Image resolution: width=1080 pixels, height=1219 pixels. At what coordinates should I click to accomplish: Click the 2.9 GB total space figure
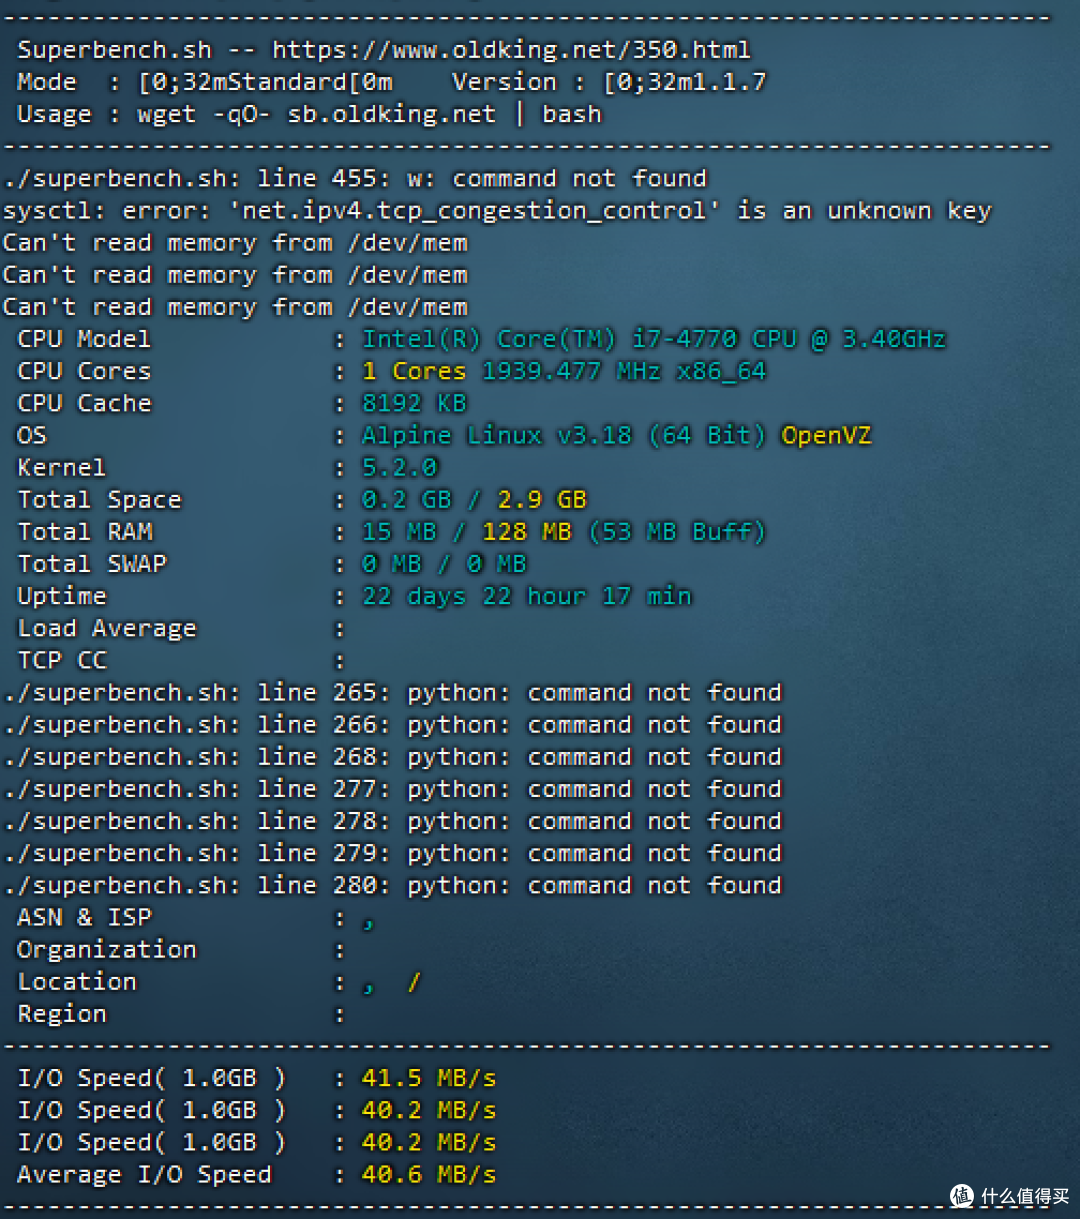(542, 500)
